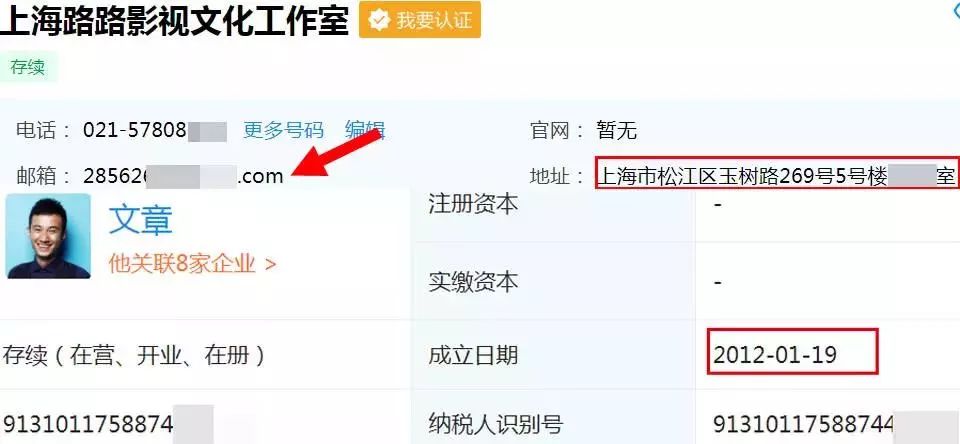Viewport: 960px width, 444px height.
Task: Click the red arrow pointing at email
Action: pyautogui.click(x=338, y=154)
